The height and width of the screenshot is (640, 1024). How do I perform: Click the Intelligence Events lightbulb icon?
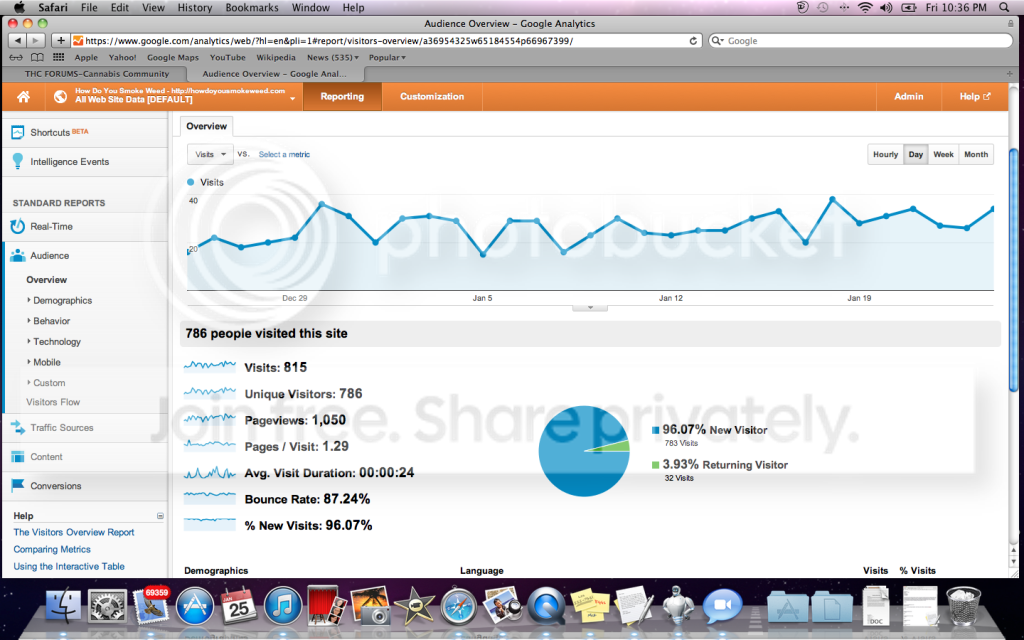click(x=18, y=161)
